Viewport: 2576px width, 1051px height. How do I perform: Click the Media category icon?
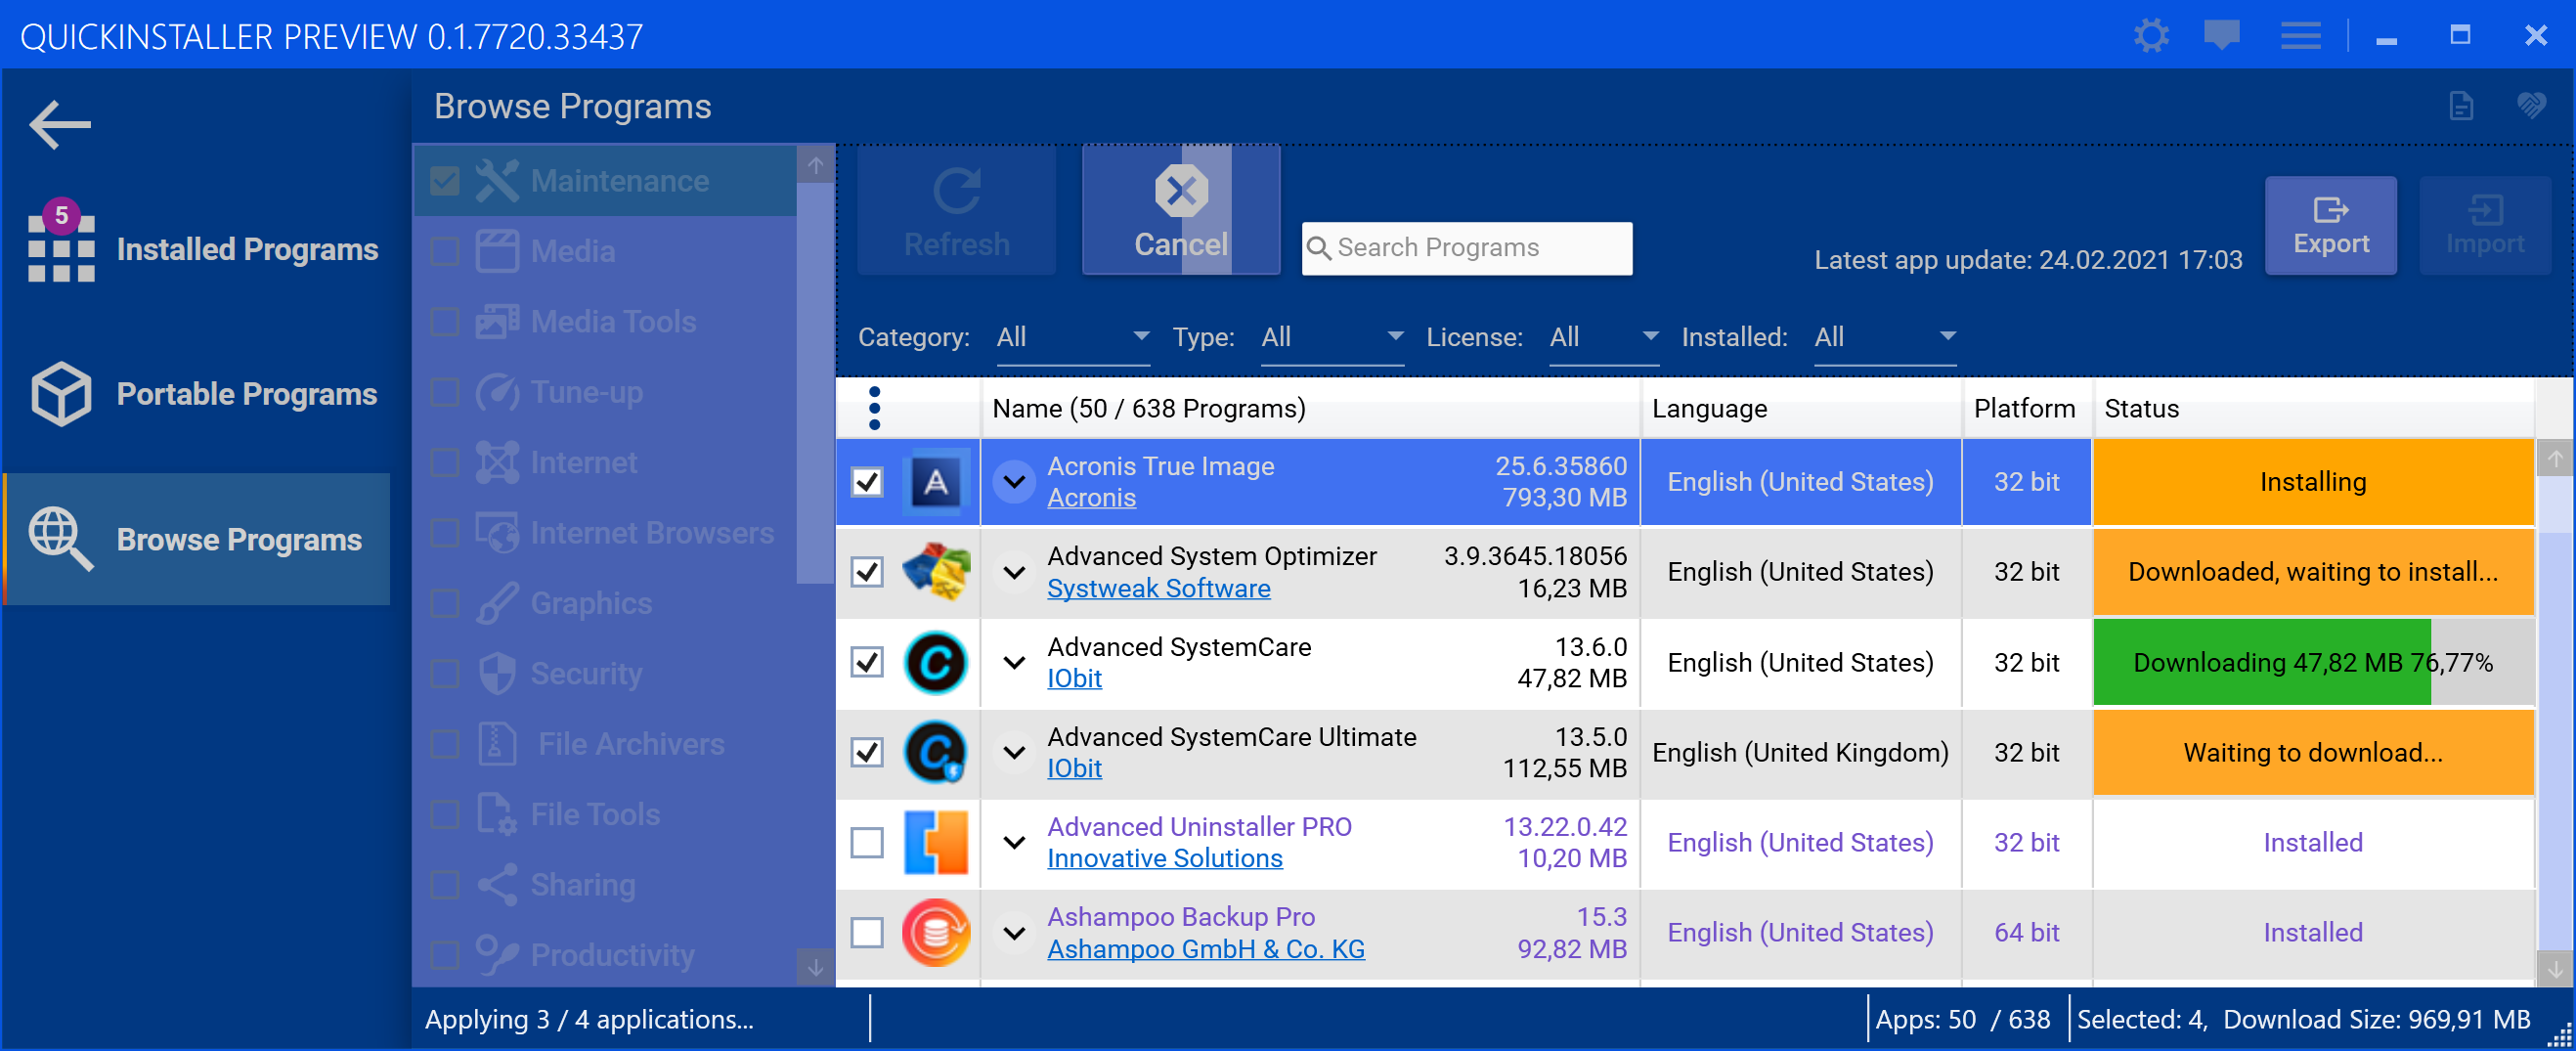click(x=497, y=251)
